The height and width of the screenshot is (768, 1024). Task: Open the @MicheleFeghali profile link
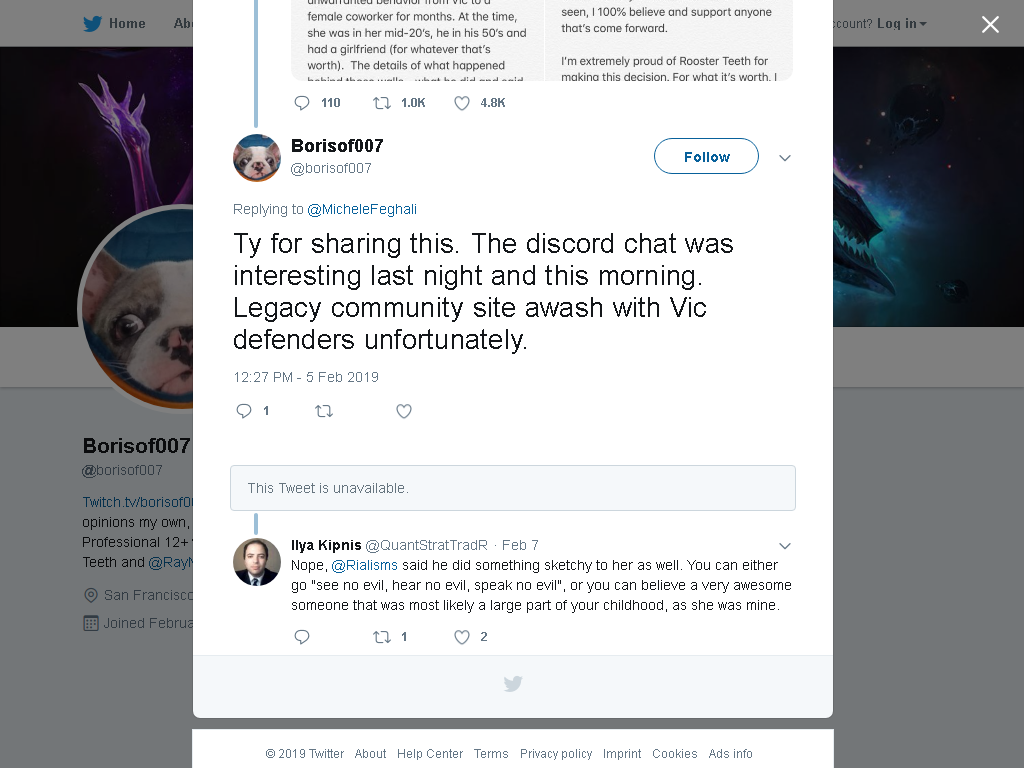pos(362,209)
